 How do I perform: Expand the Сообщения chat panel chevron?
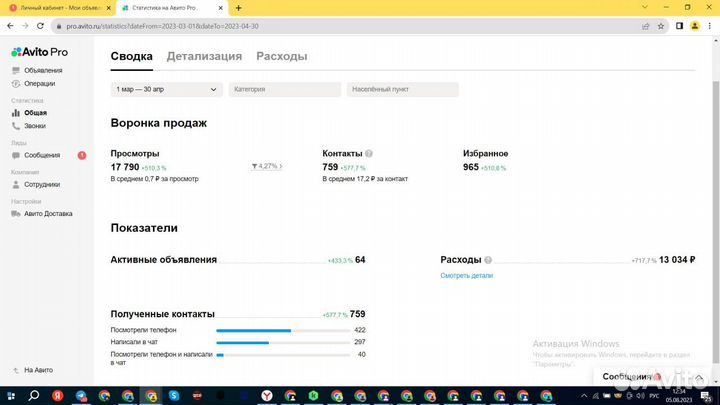click(699, 377)
